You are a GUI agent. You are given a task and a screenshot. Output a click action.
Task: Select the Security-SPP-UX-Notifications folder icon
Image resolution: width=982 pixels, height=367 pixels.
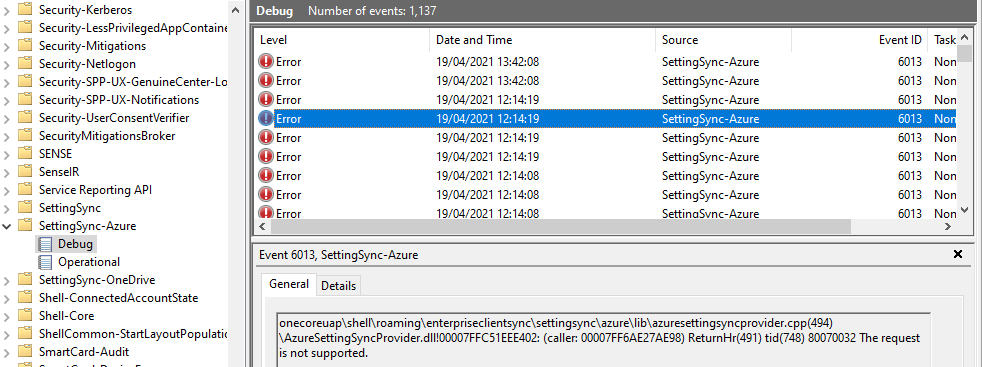coord(25,100)
